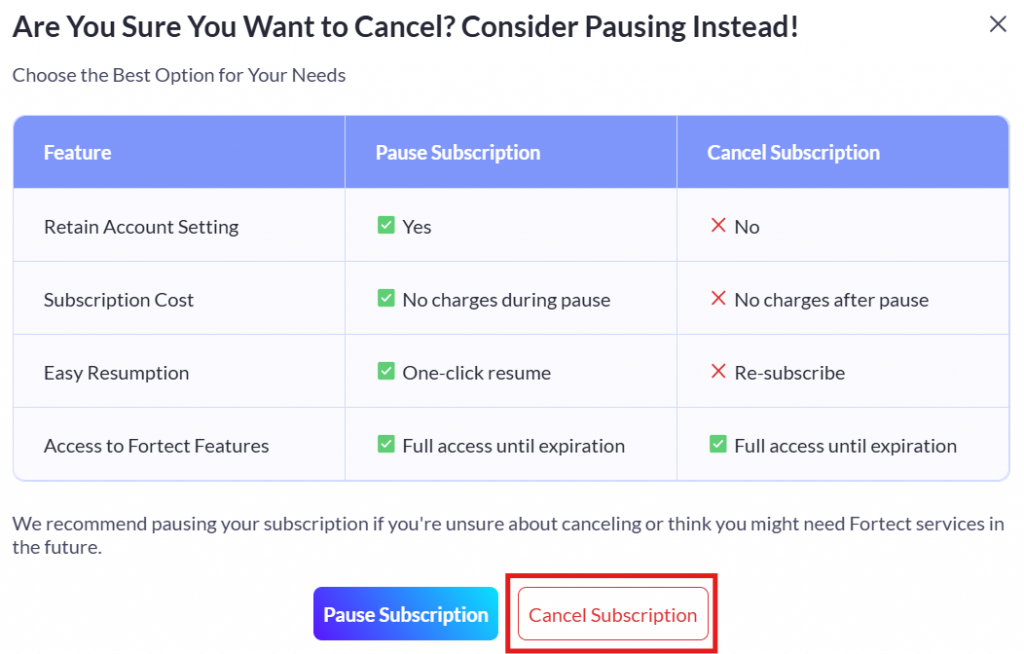Click the Access to Fortect Features label
This screenshot has height=654, width=1024.
click(x=156, y=446)
